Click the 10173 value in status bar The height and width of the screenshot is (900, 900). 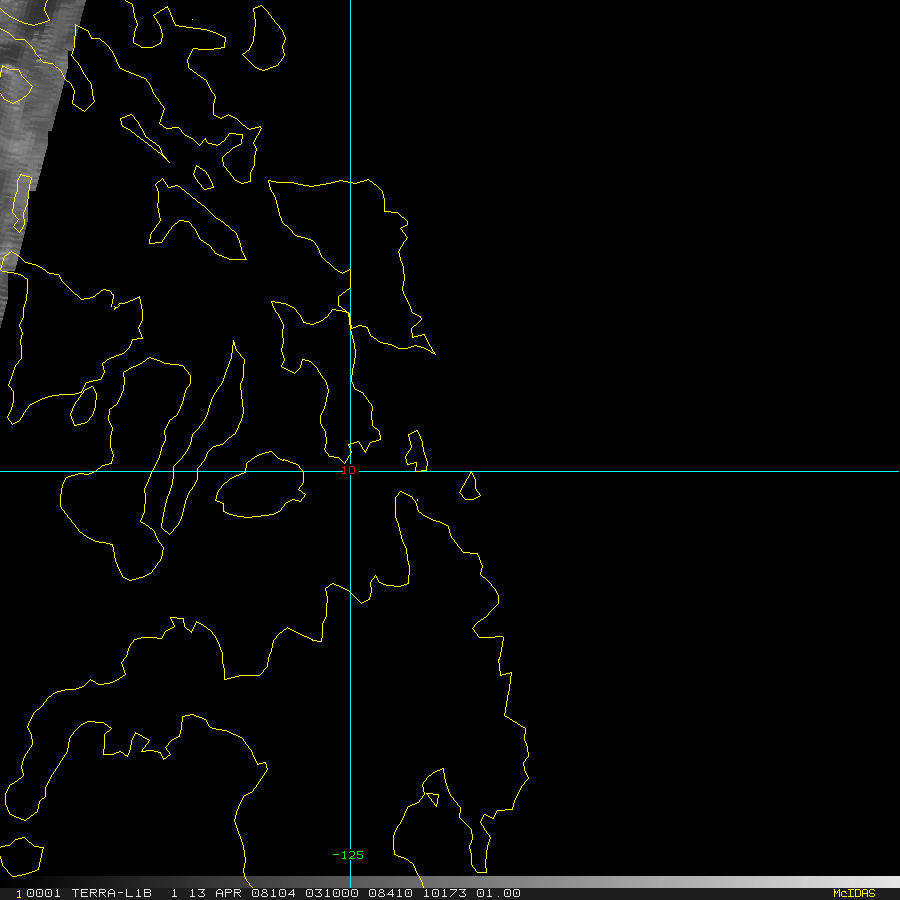tap(445, 893)
